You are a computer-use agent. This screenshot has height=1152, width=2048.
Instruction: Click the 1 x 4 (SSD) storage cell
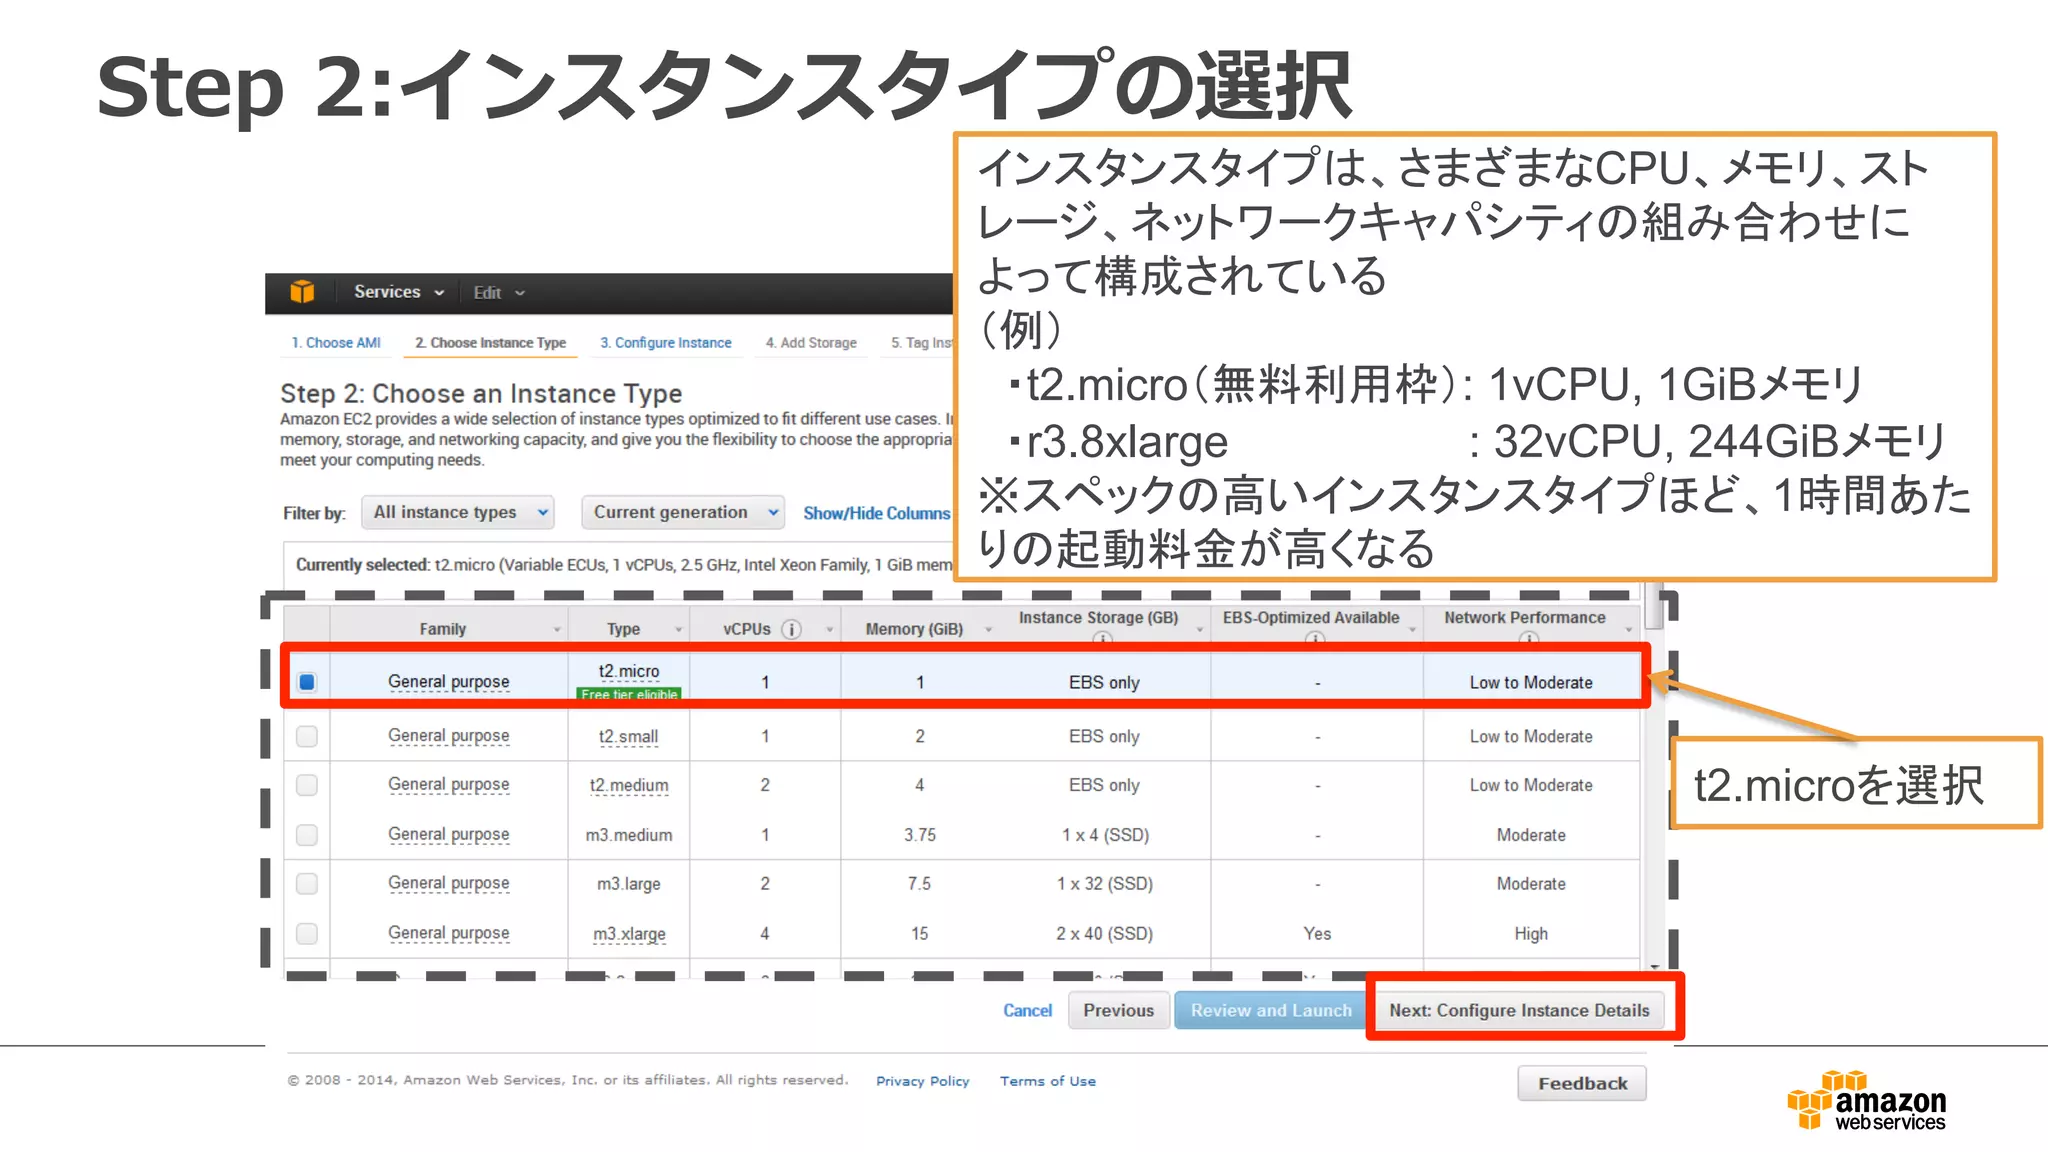pos(1105,835)
